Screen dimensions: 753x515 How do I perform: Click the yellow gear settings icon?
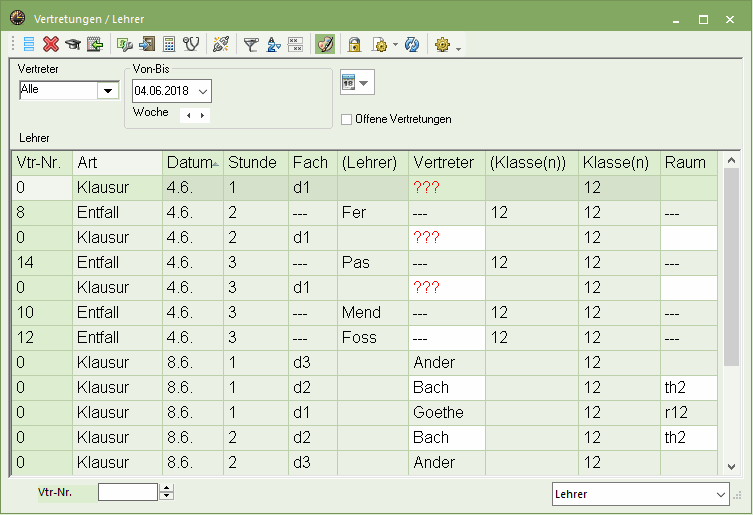pos(442,44)
